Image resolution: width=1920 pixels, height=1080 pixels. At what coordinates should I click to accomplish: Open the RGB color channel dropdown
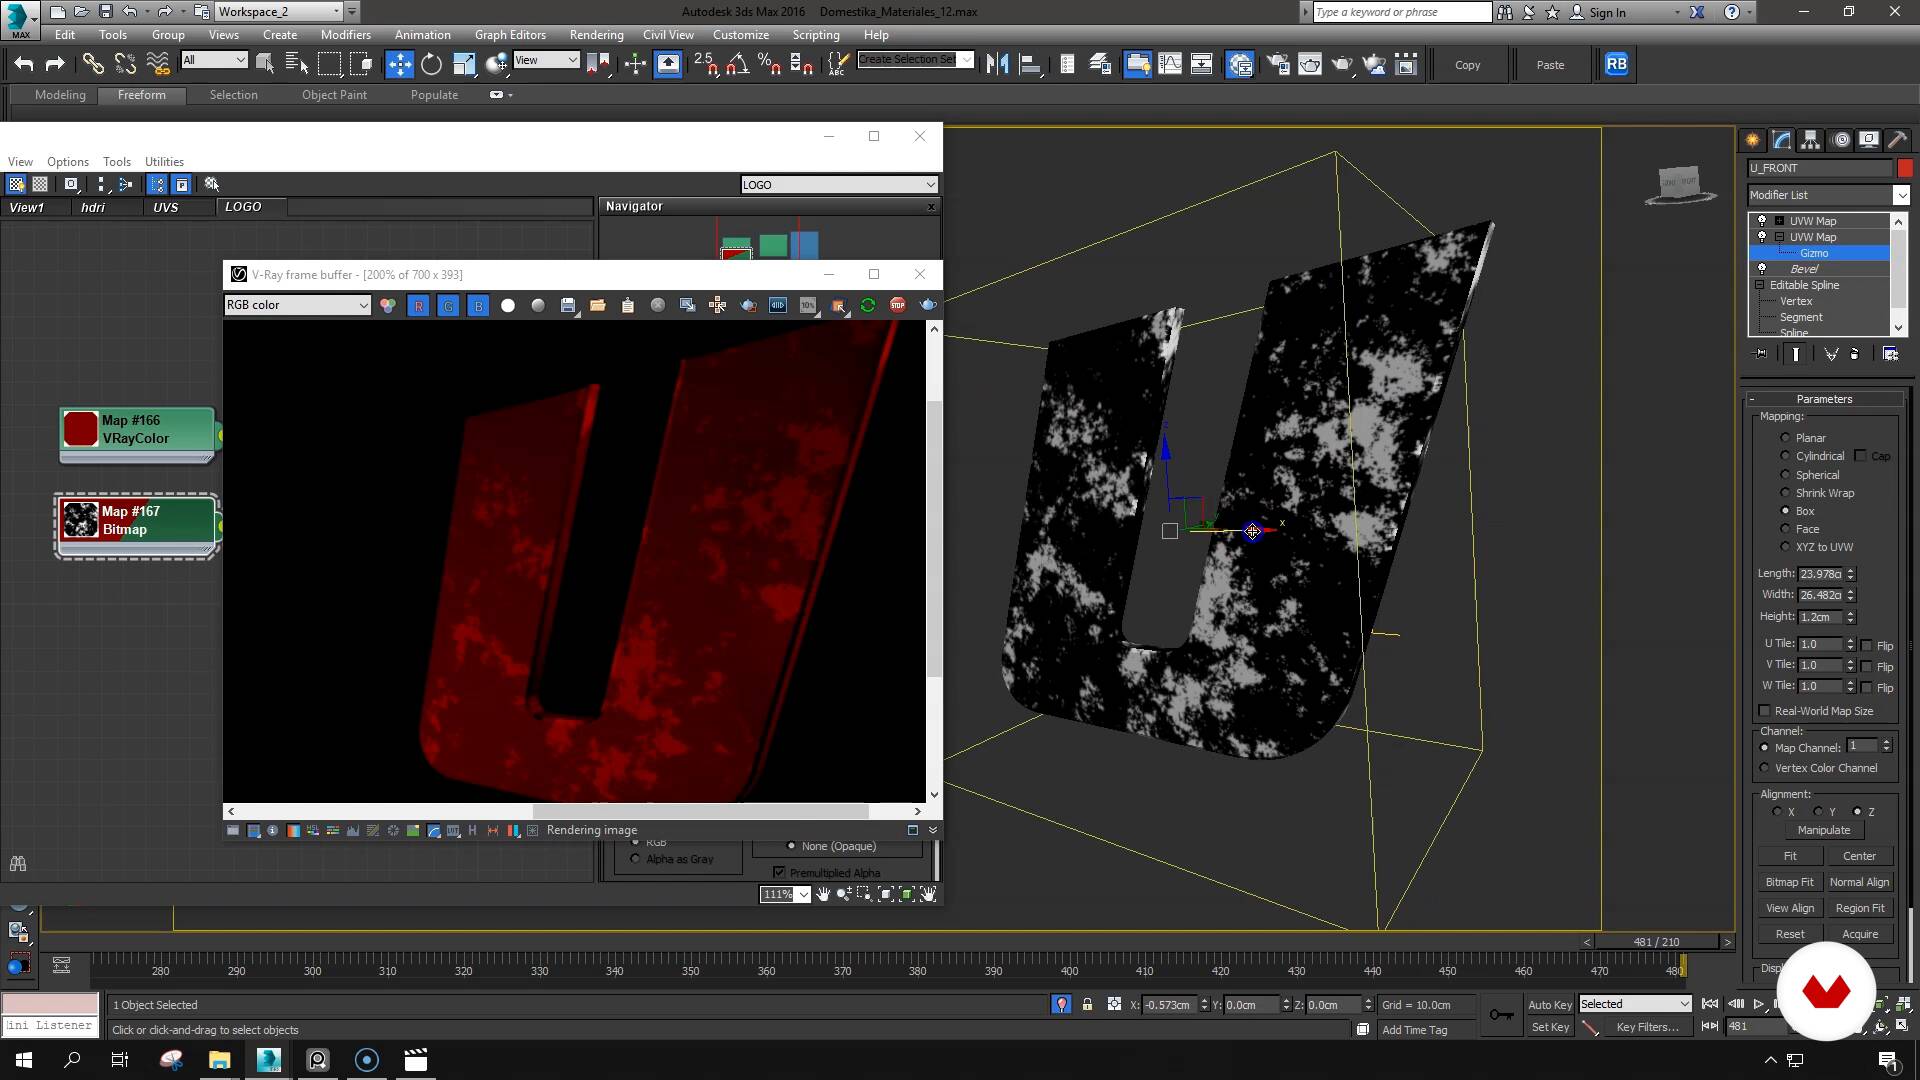(x=298, y=305)
